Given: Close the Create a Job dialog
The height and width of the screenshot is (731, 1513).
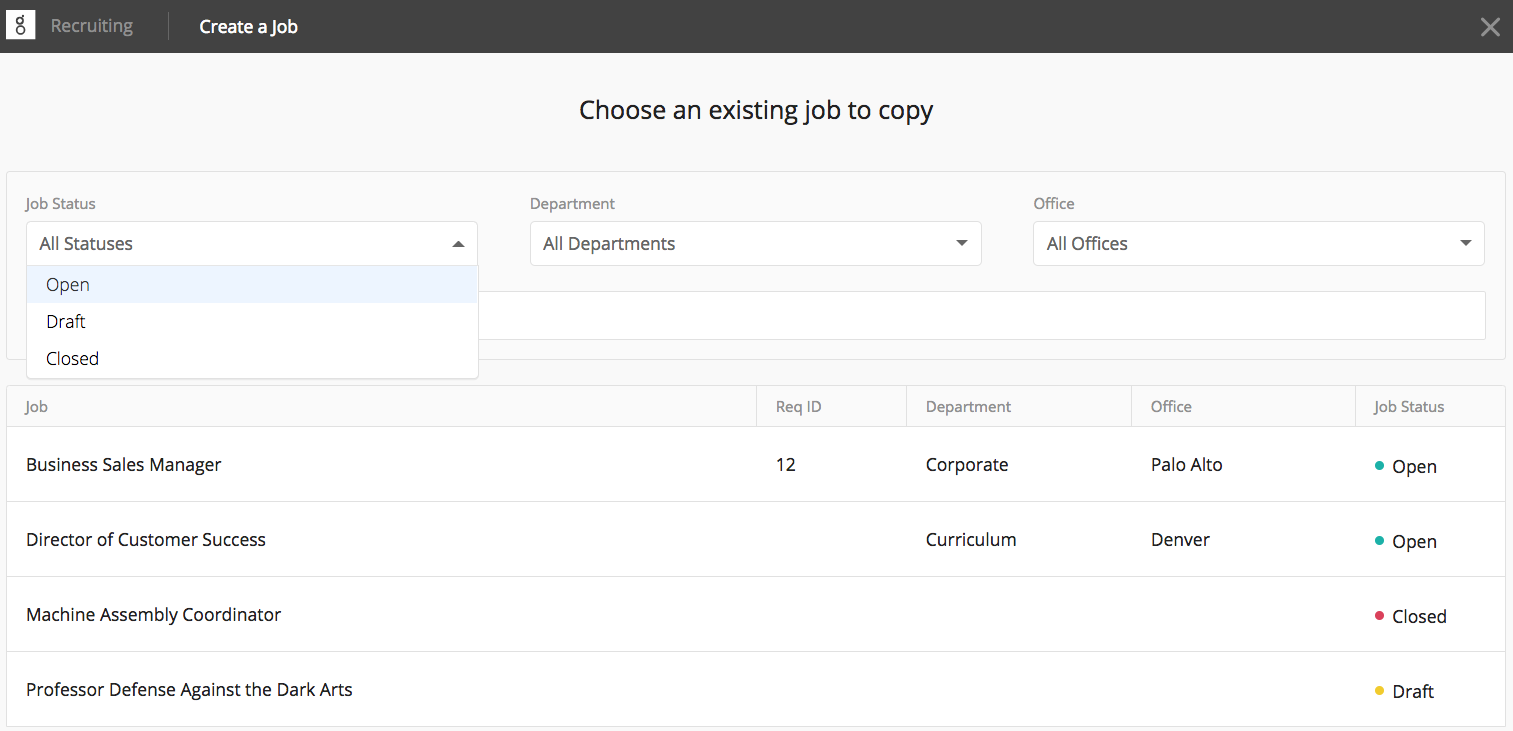Looking at the screenshot, I should pos(1490,27).
